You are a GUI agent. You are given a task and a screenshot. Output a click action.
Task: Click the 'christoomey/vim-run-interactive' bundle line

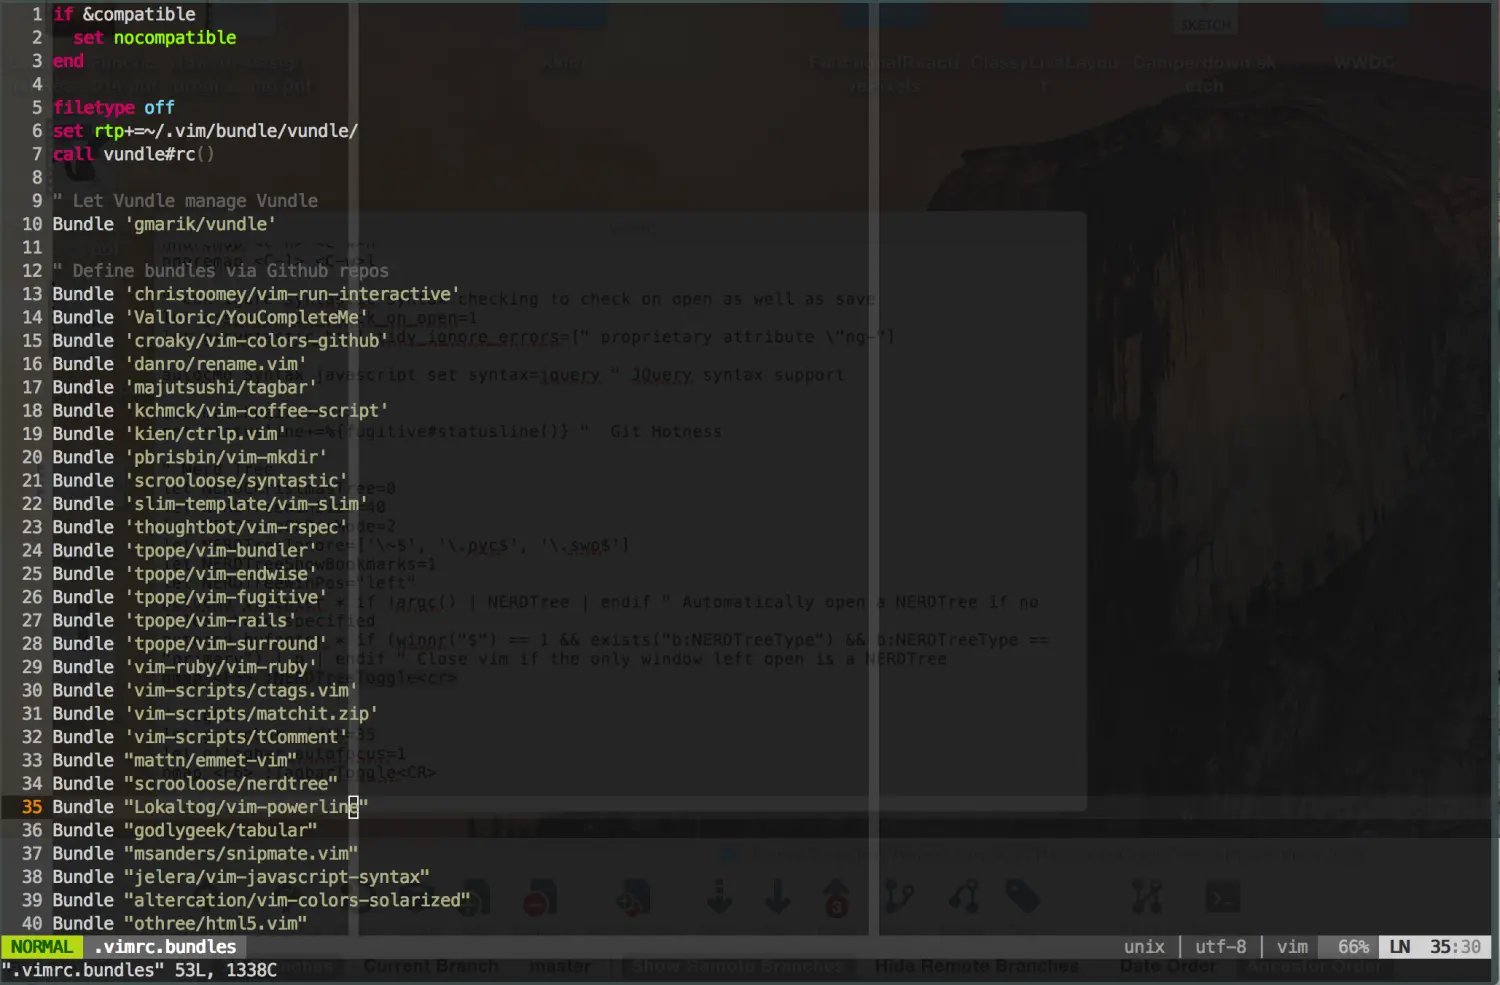coord(256,294)
